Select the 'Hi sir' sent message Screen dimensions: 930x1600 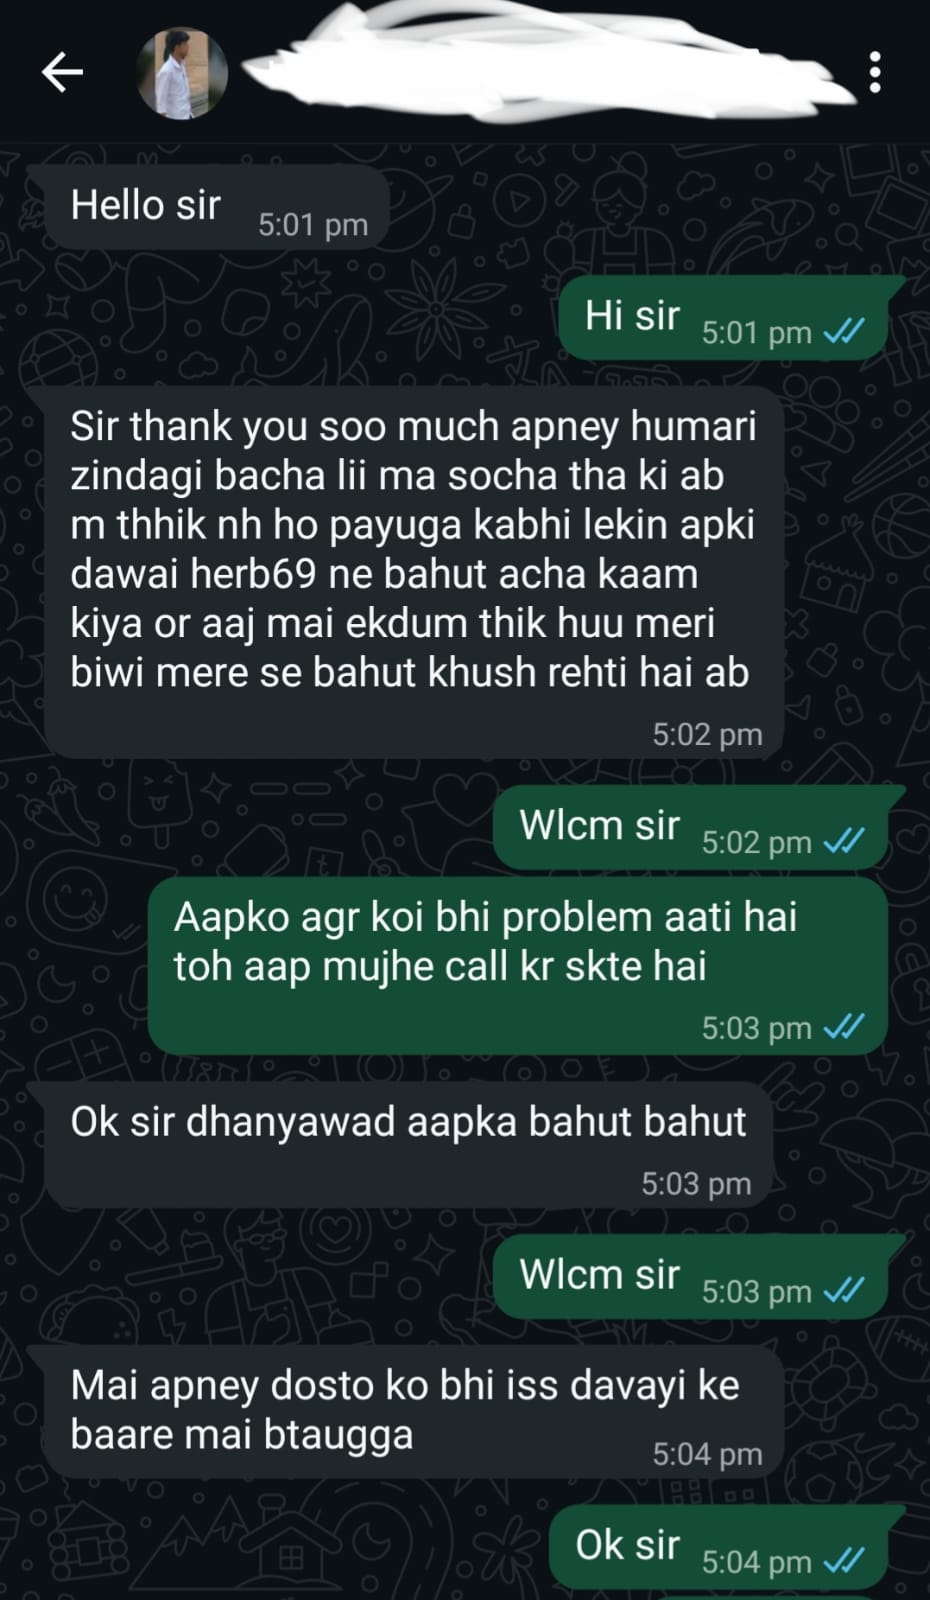pos(722,317)
